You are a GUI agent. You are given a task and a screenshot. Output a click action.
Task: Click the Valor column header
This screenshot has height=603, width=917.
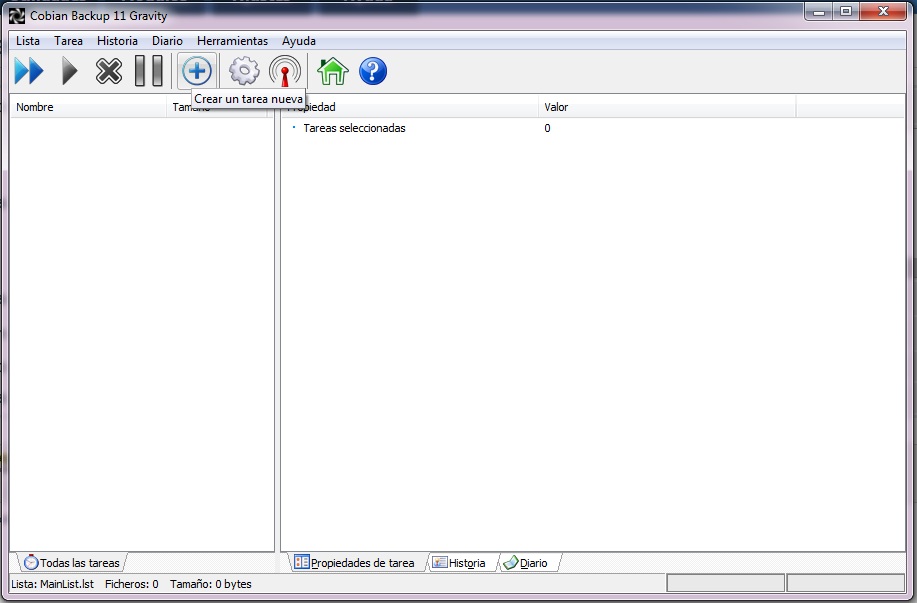(x=667, y=107)
